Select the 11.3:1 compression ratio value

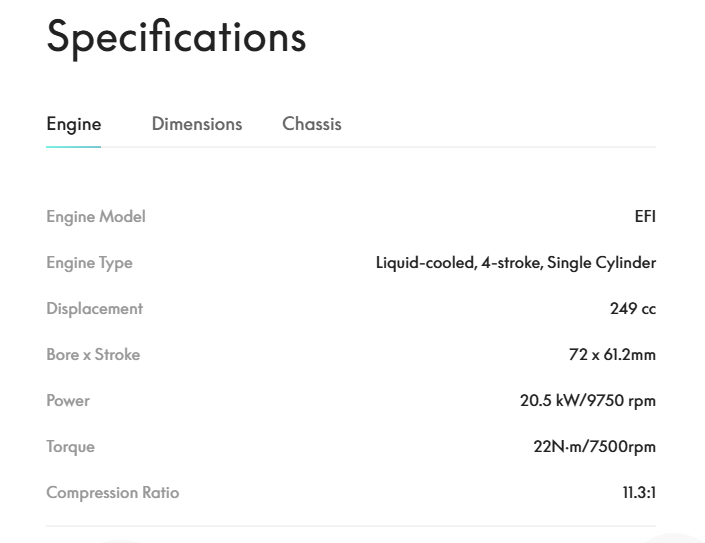pos(639,493)
